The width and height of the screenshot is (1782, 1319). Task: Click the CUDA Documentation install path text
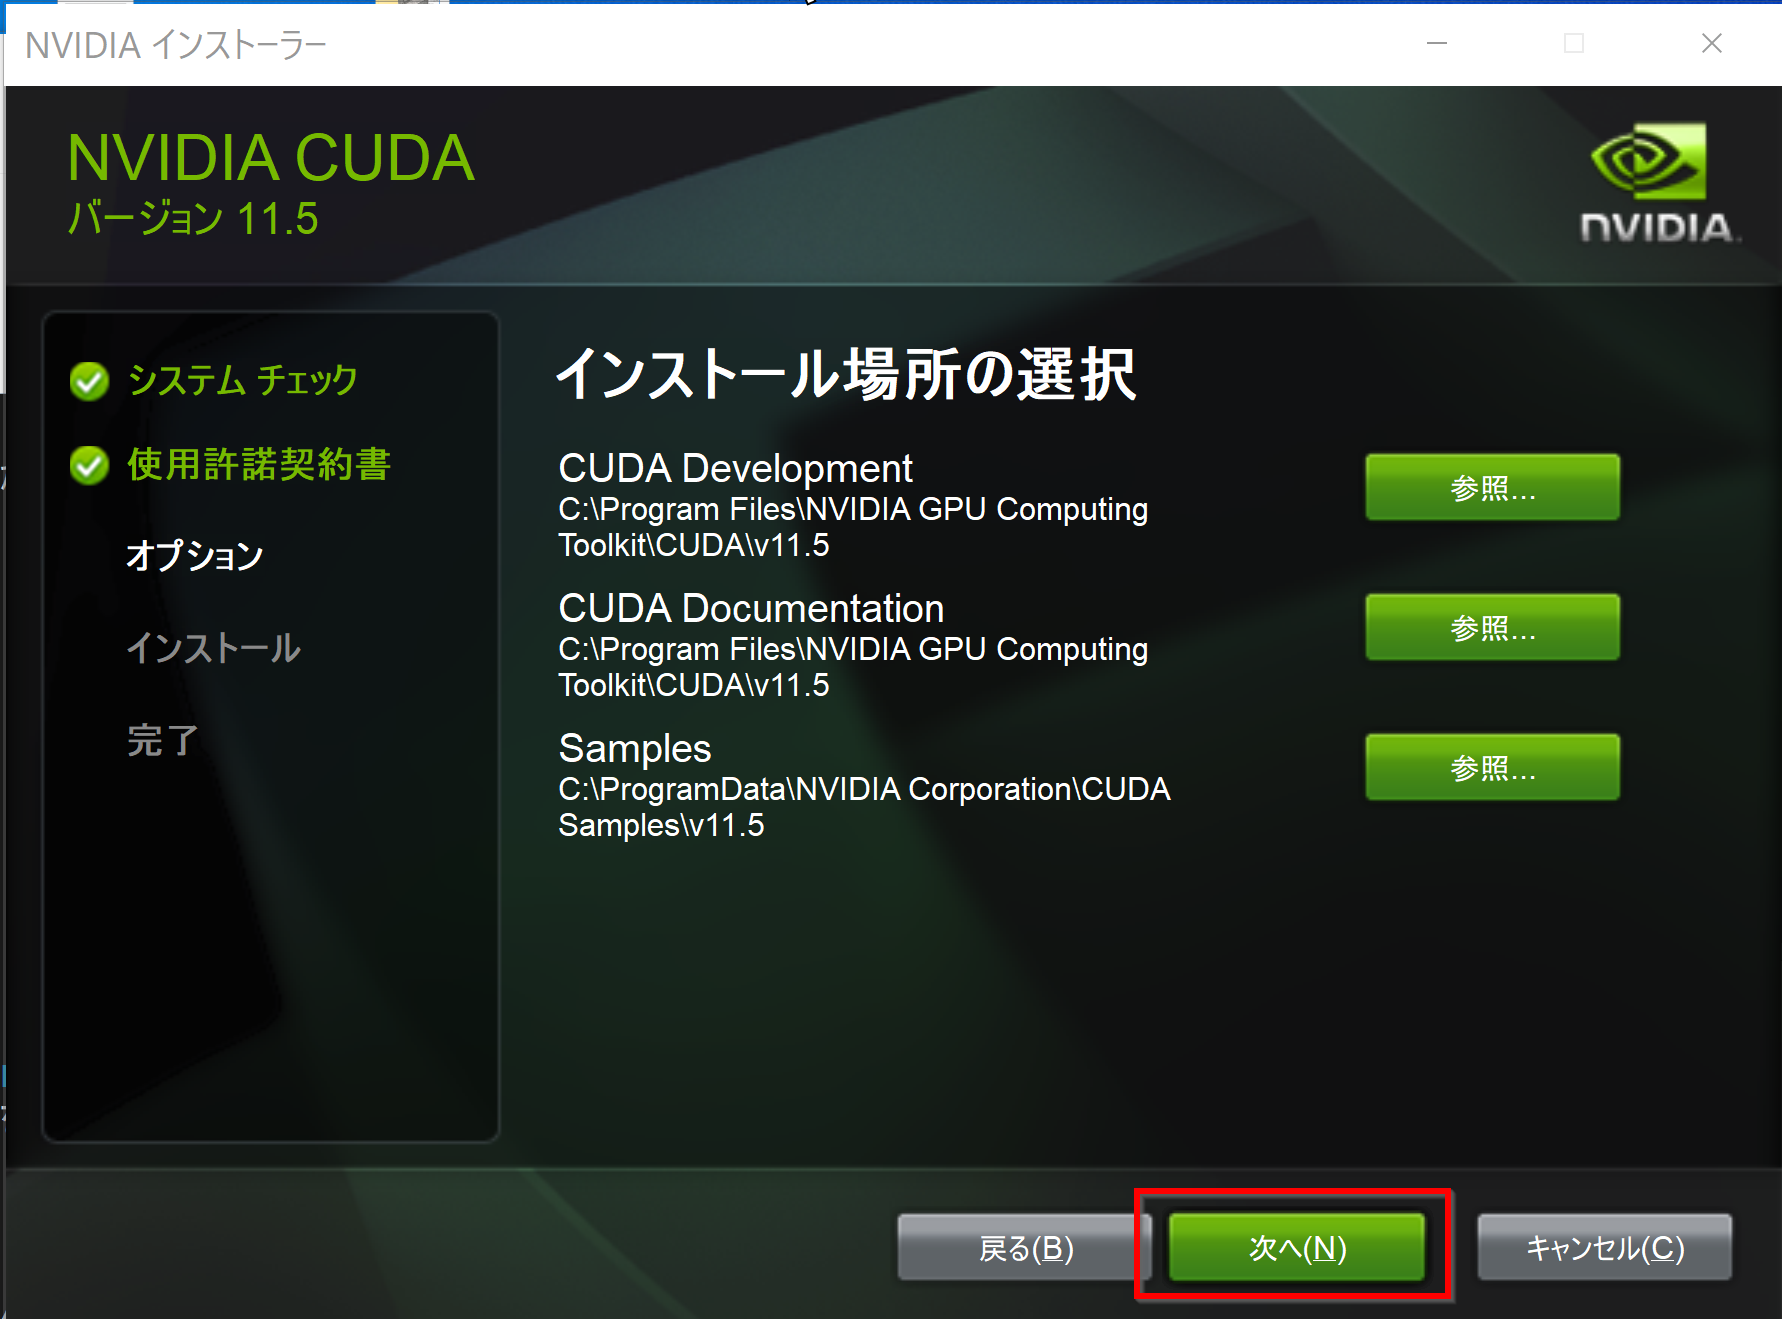click(853, 667)
